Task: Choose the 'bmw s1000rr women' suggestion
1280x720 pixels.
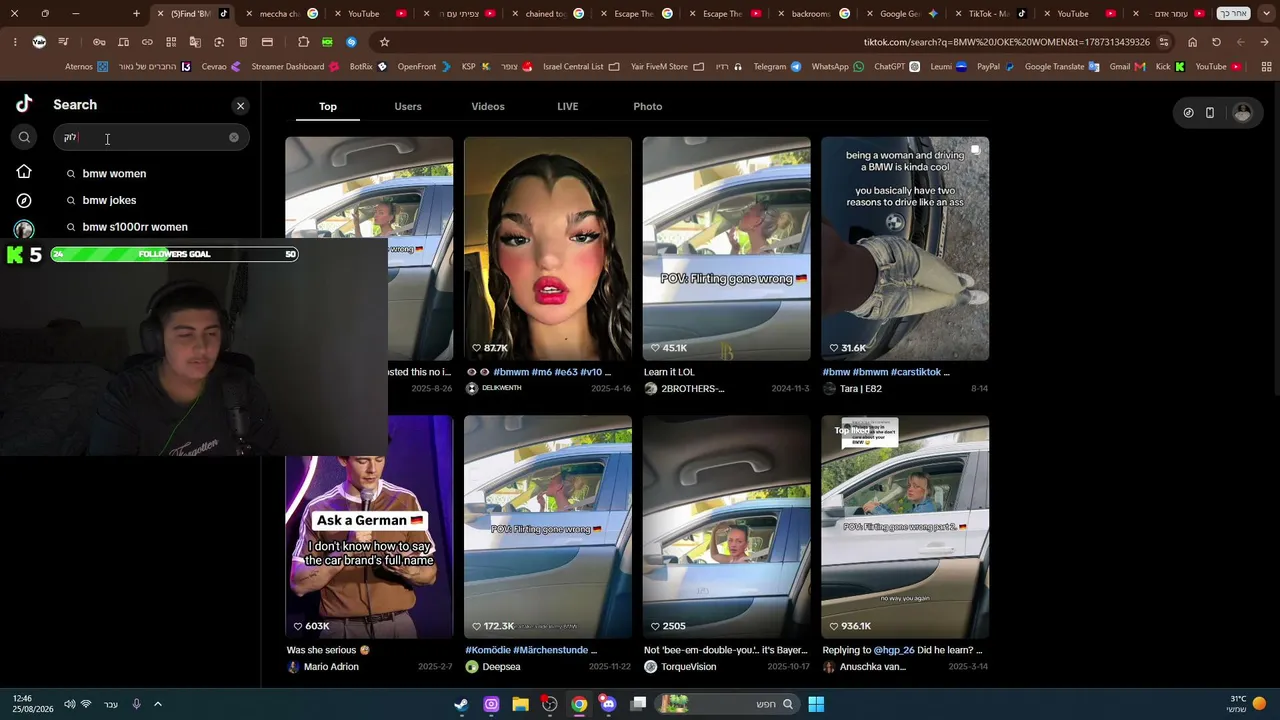Action: pyautogui.click(x=135, y=227)
